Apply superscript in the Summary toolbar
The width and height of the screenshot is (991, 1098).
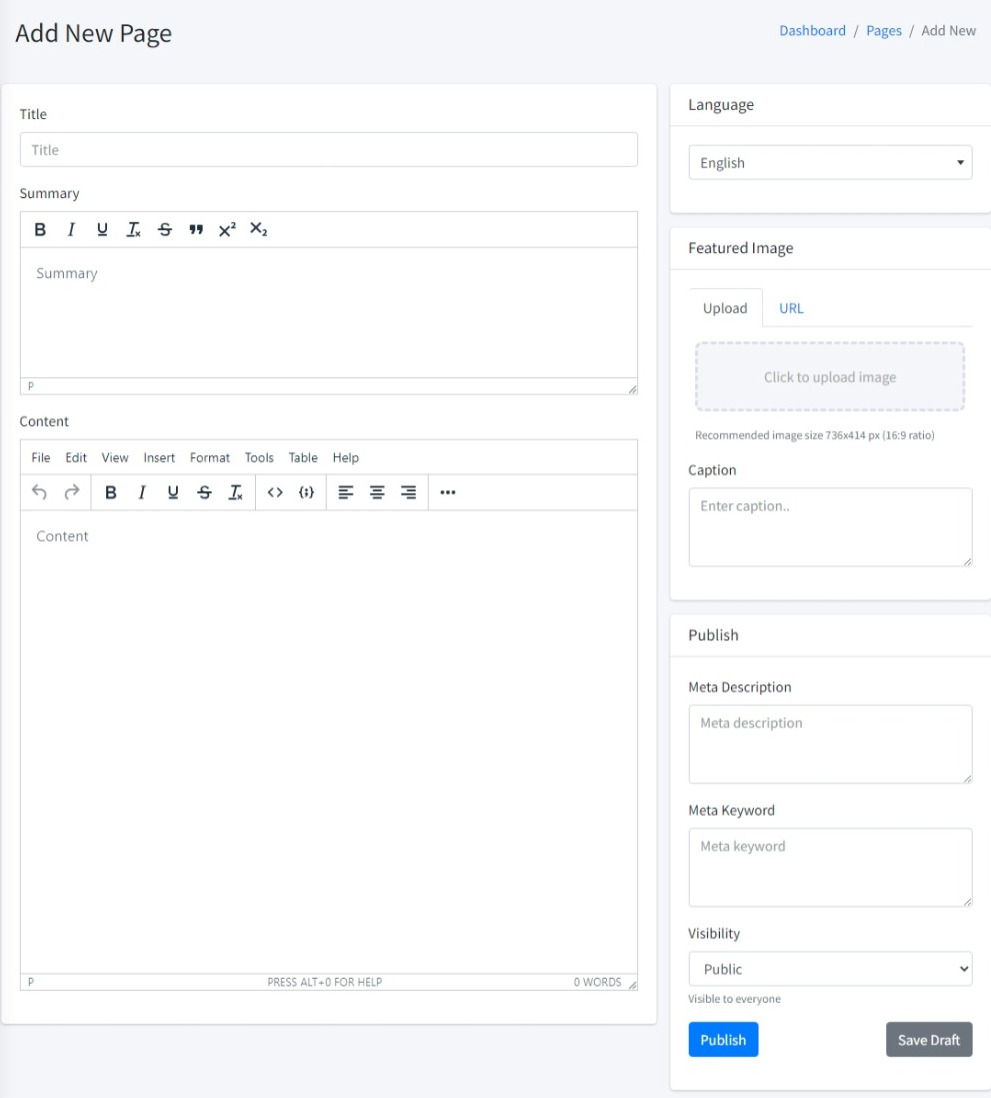227,230
